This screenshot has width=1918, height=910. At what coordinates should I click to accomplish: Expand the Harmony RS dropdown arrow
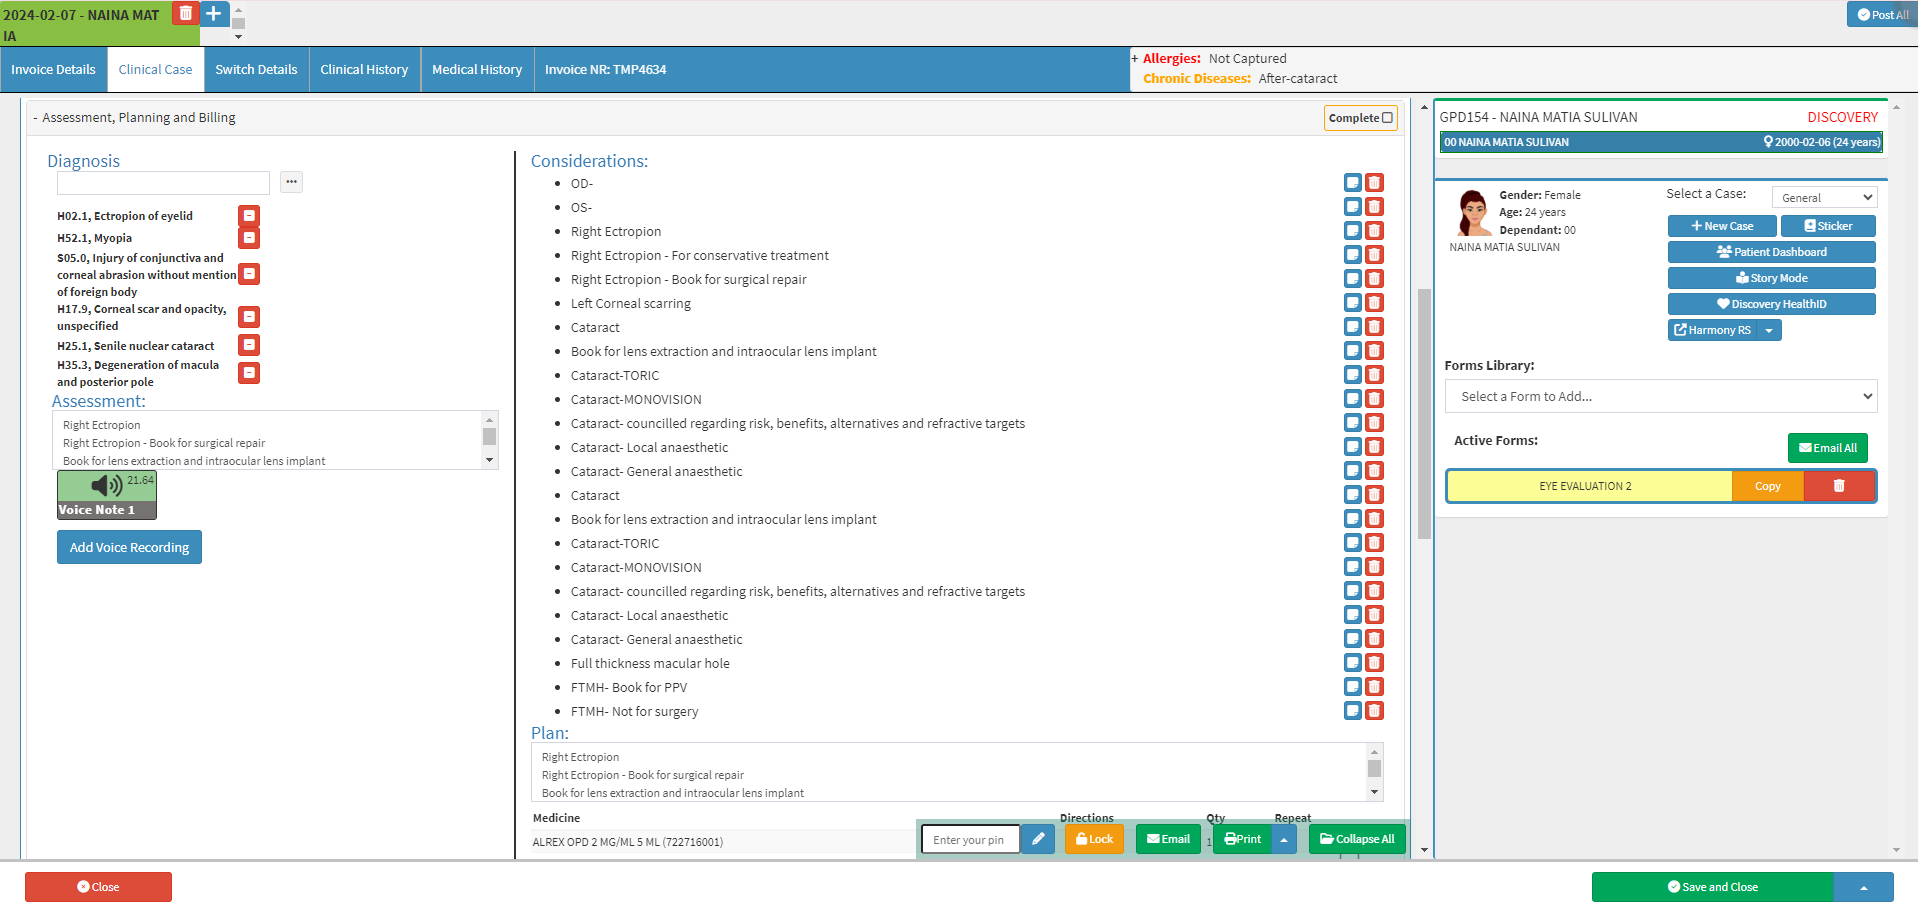1769,330
